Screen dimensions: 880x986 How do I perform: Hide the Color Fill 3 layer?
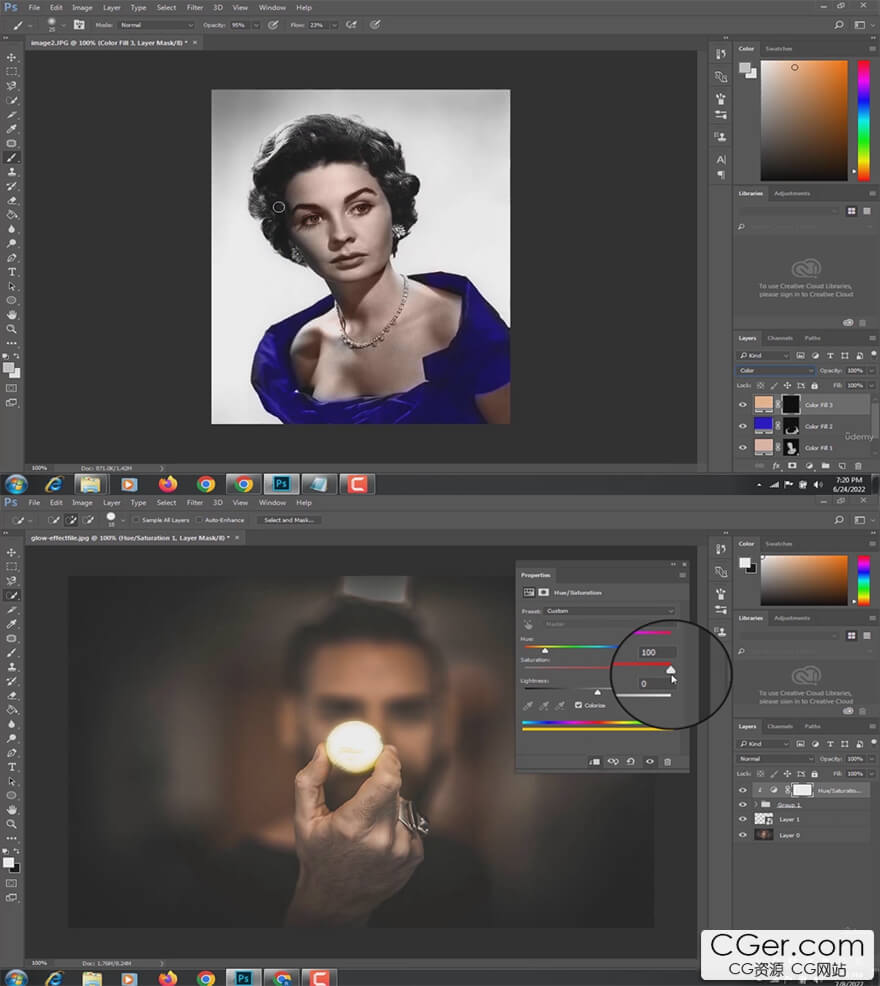[x=742, y=405]
